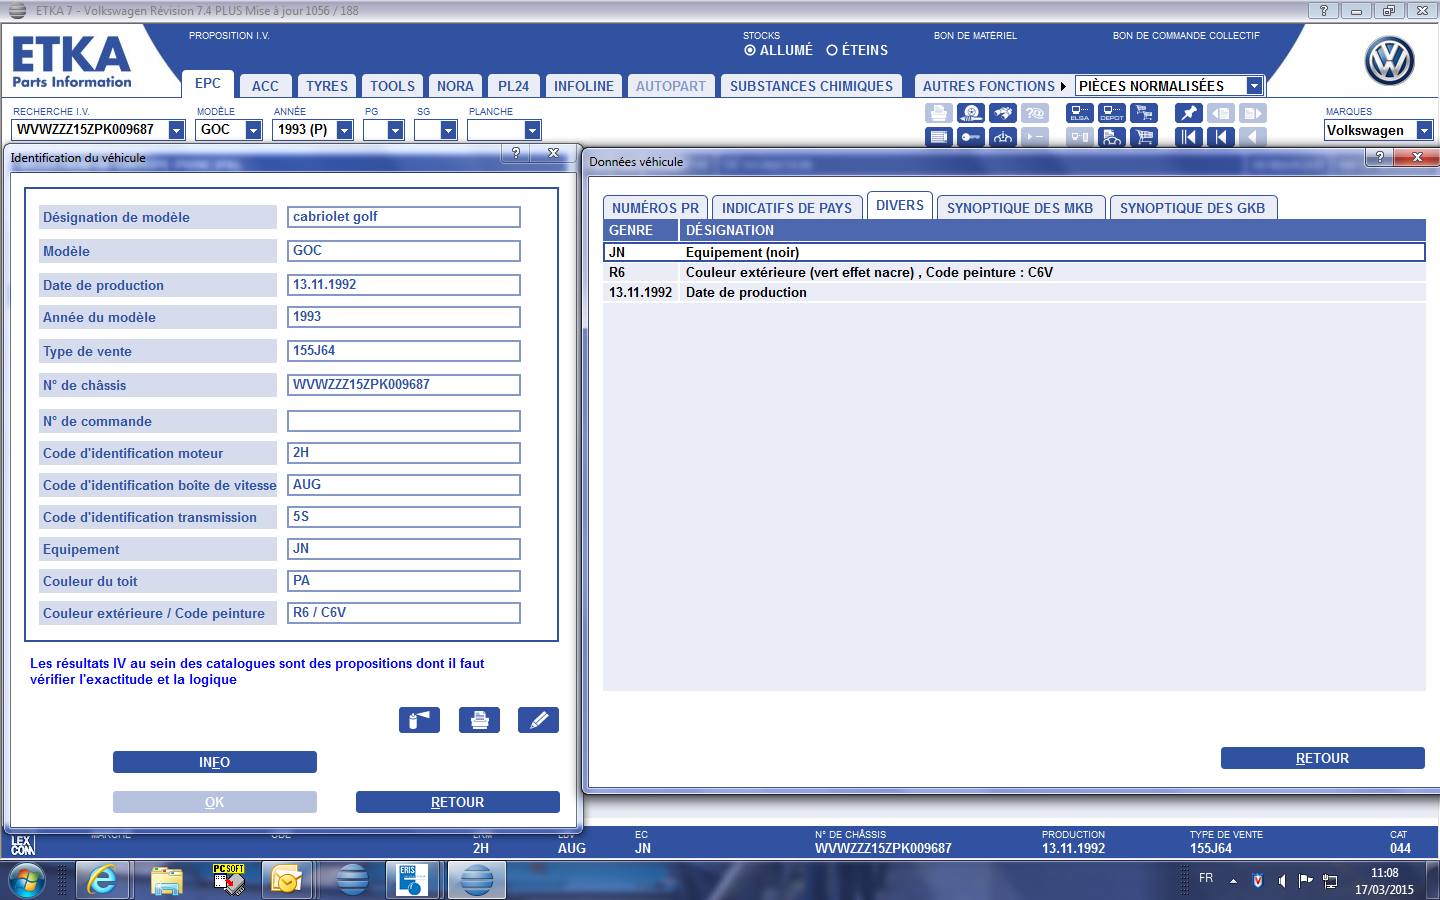1440x900 pixels.
Task: Select the ALLUMÉ stocks radio button
Action: 750,50
